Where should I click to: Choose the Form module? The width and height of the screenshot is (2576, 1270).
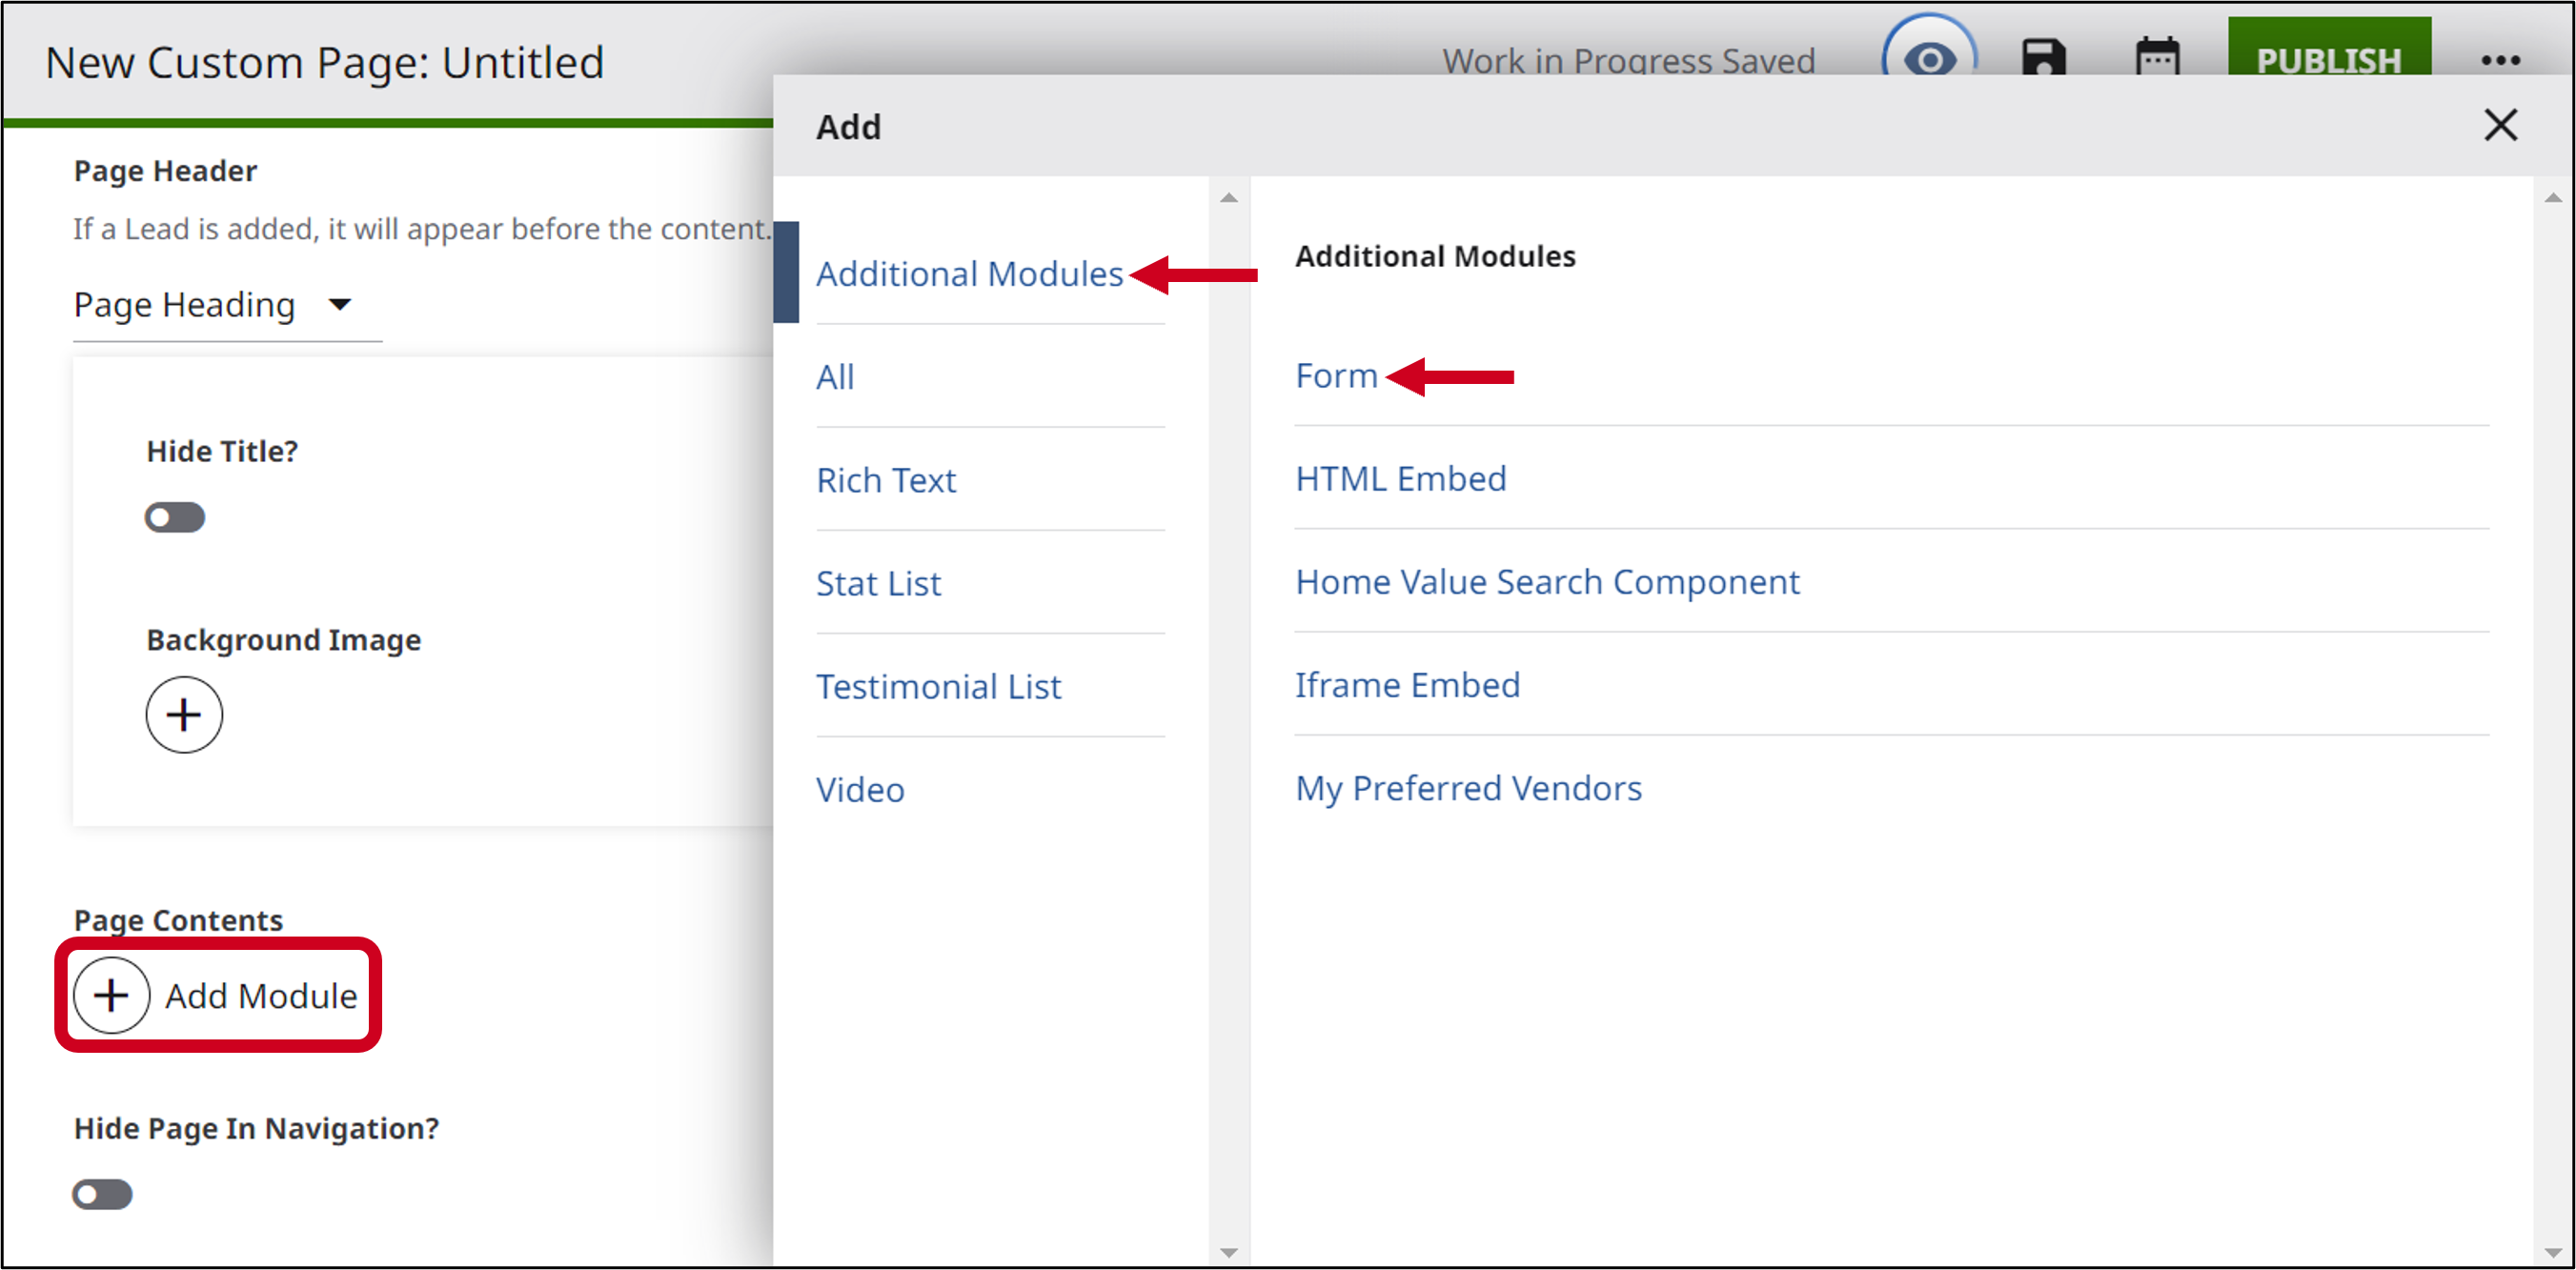(1336, 375)
